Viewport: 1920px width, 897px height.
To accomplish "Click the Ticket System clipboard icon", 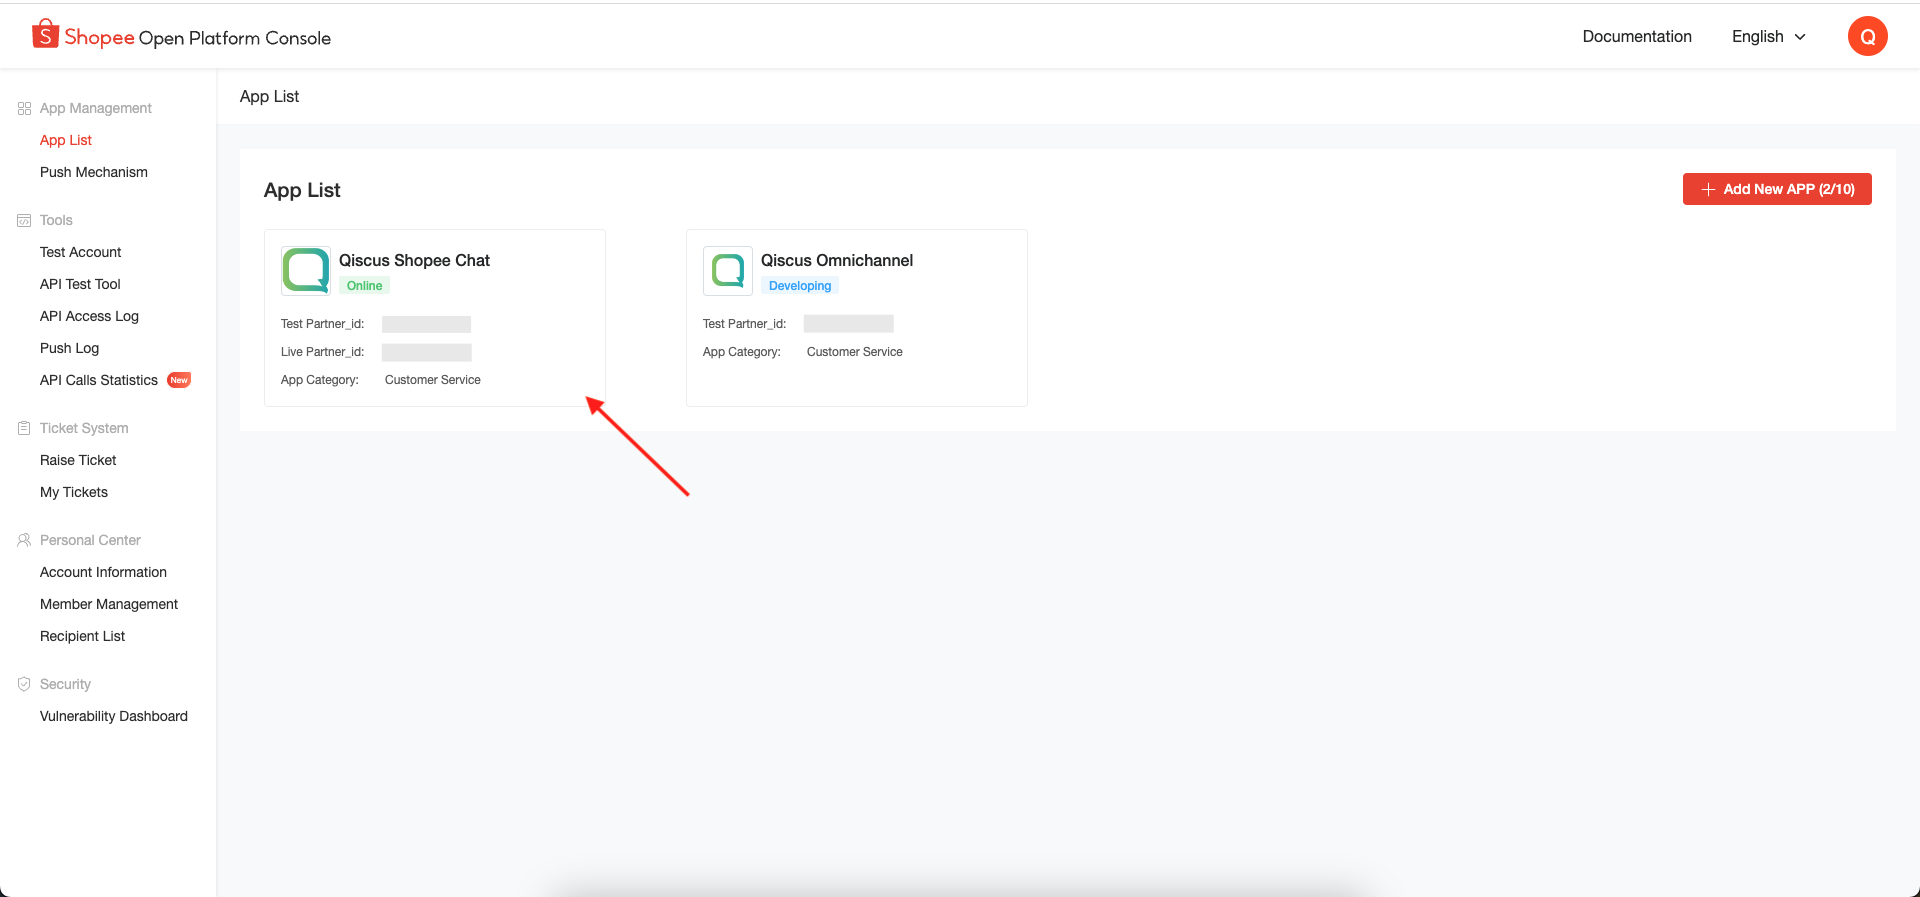I will [24, 428].
